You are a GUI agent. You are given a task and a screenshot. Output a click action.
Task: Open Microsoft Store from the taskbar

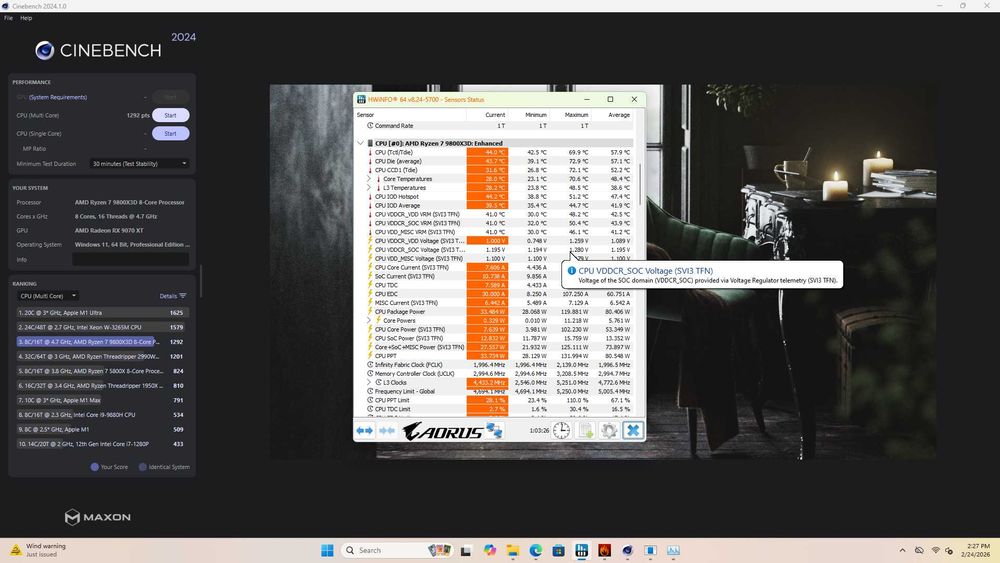tap(559, 550)
